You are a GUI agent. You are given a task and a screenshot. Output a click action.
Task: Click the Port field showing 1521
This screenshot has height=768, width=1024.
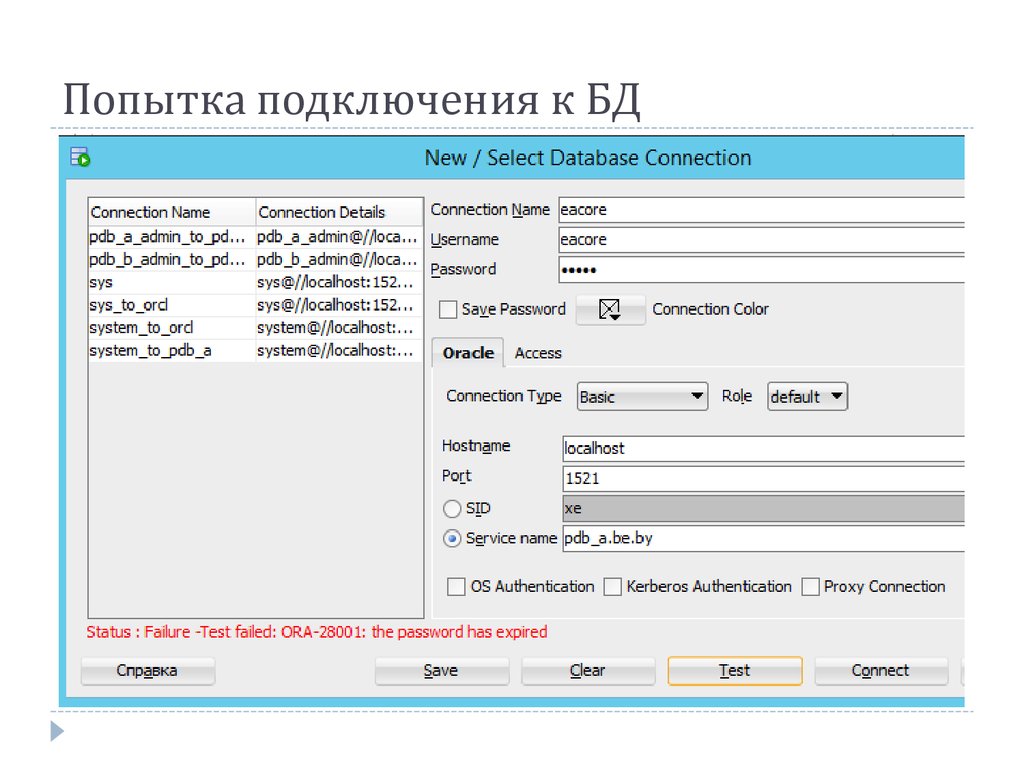pyautogui.click(x=763, y=479)
